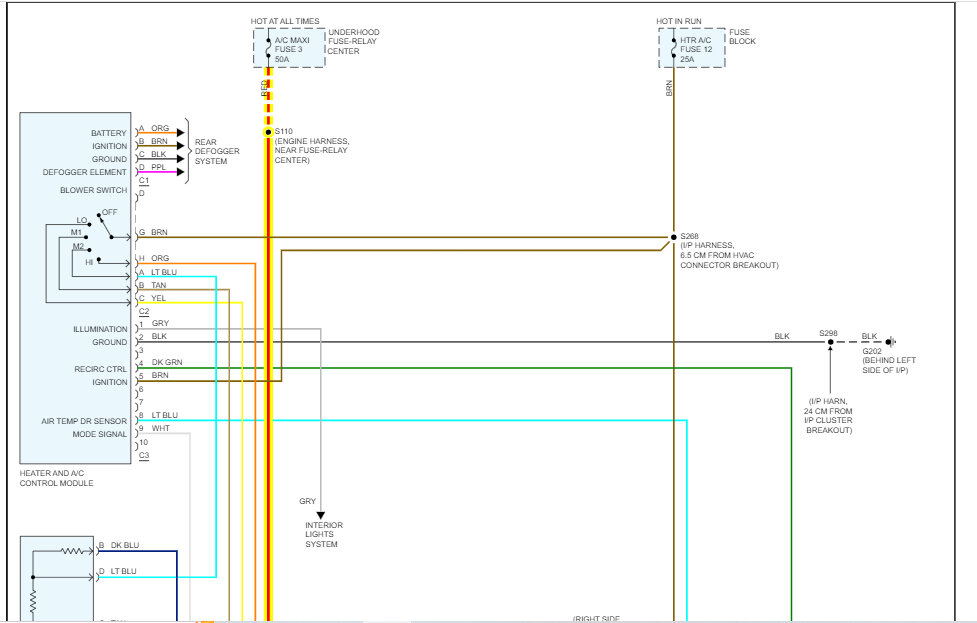Click the MODE SIGNAL terminal label
Screen dimensions: 977x623
coord(99,434)
